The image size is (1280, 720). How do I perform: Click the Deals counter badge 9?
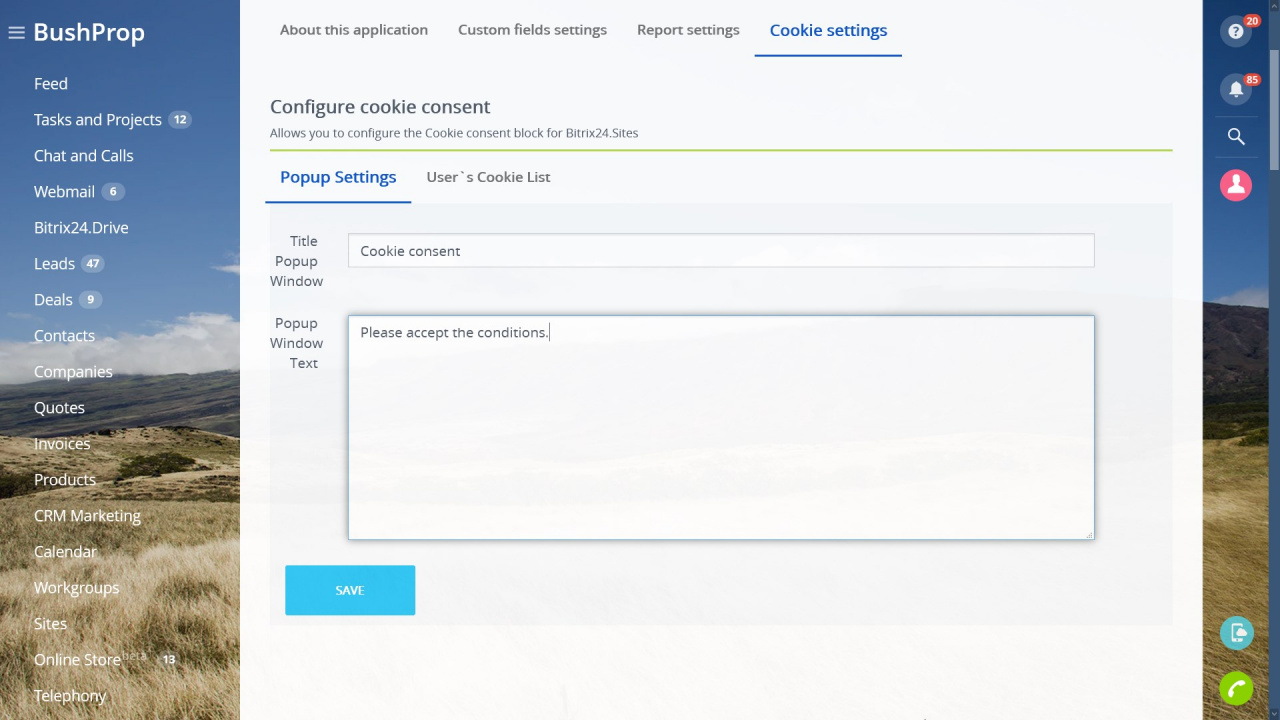tap(91, 300)
